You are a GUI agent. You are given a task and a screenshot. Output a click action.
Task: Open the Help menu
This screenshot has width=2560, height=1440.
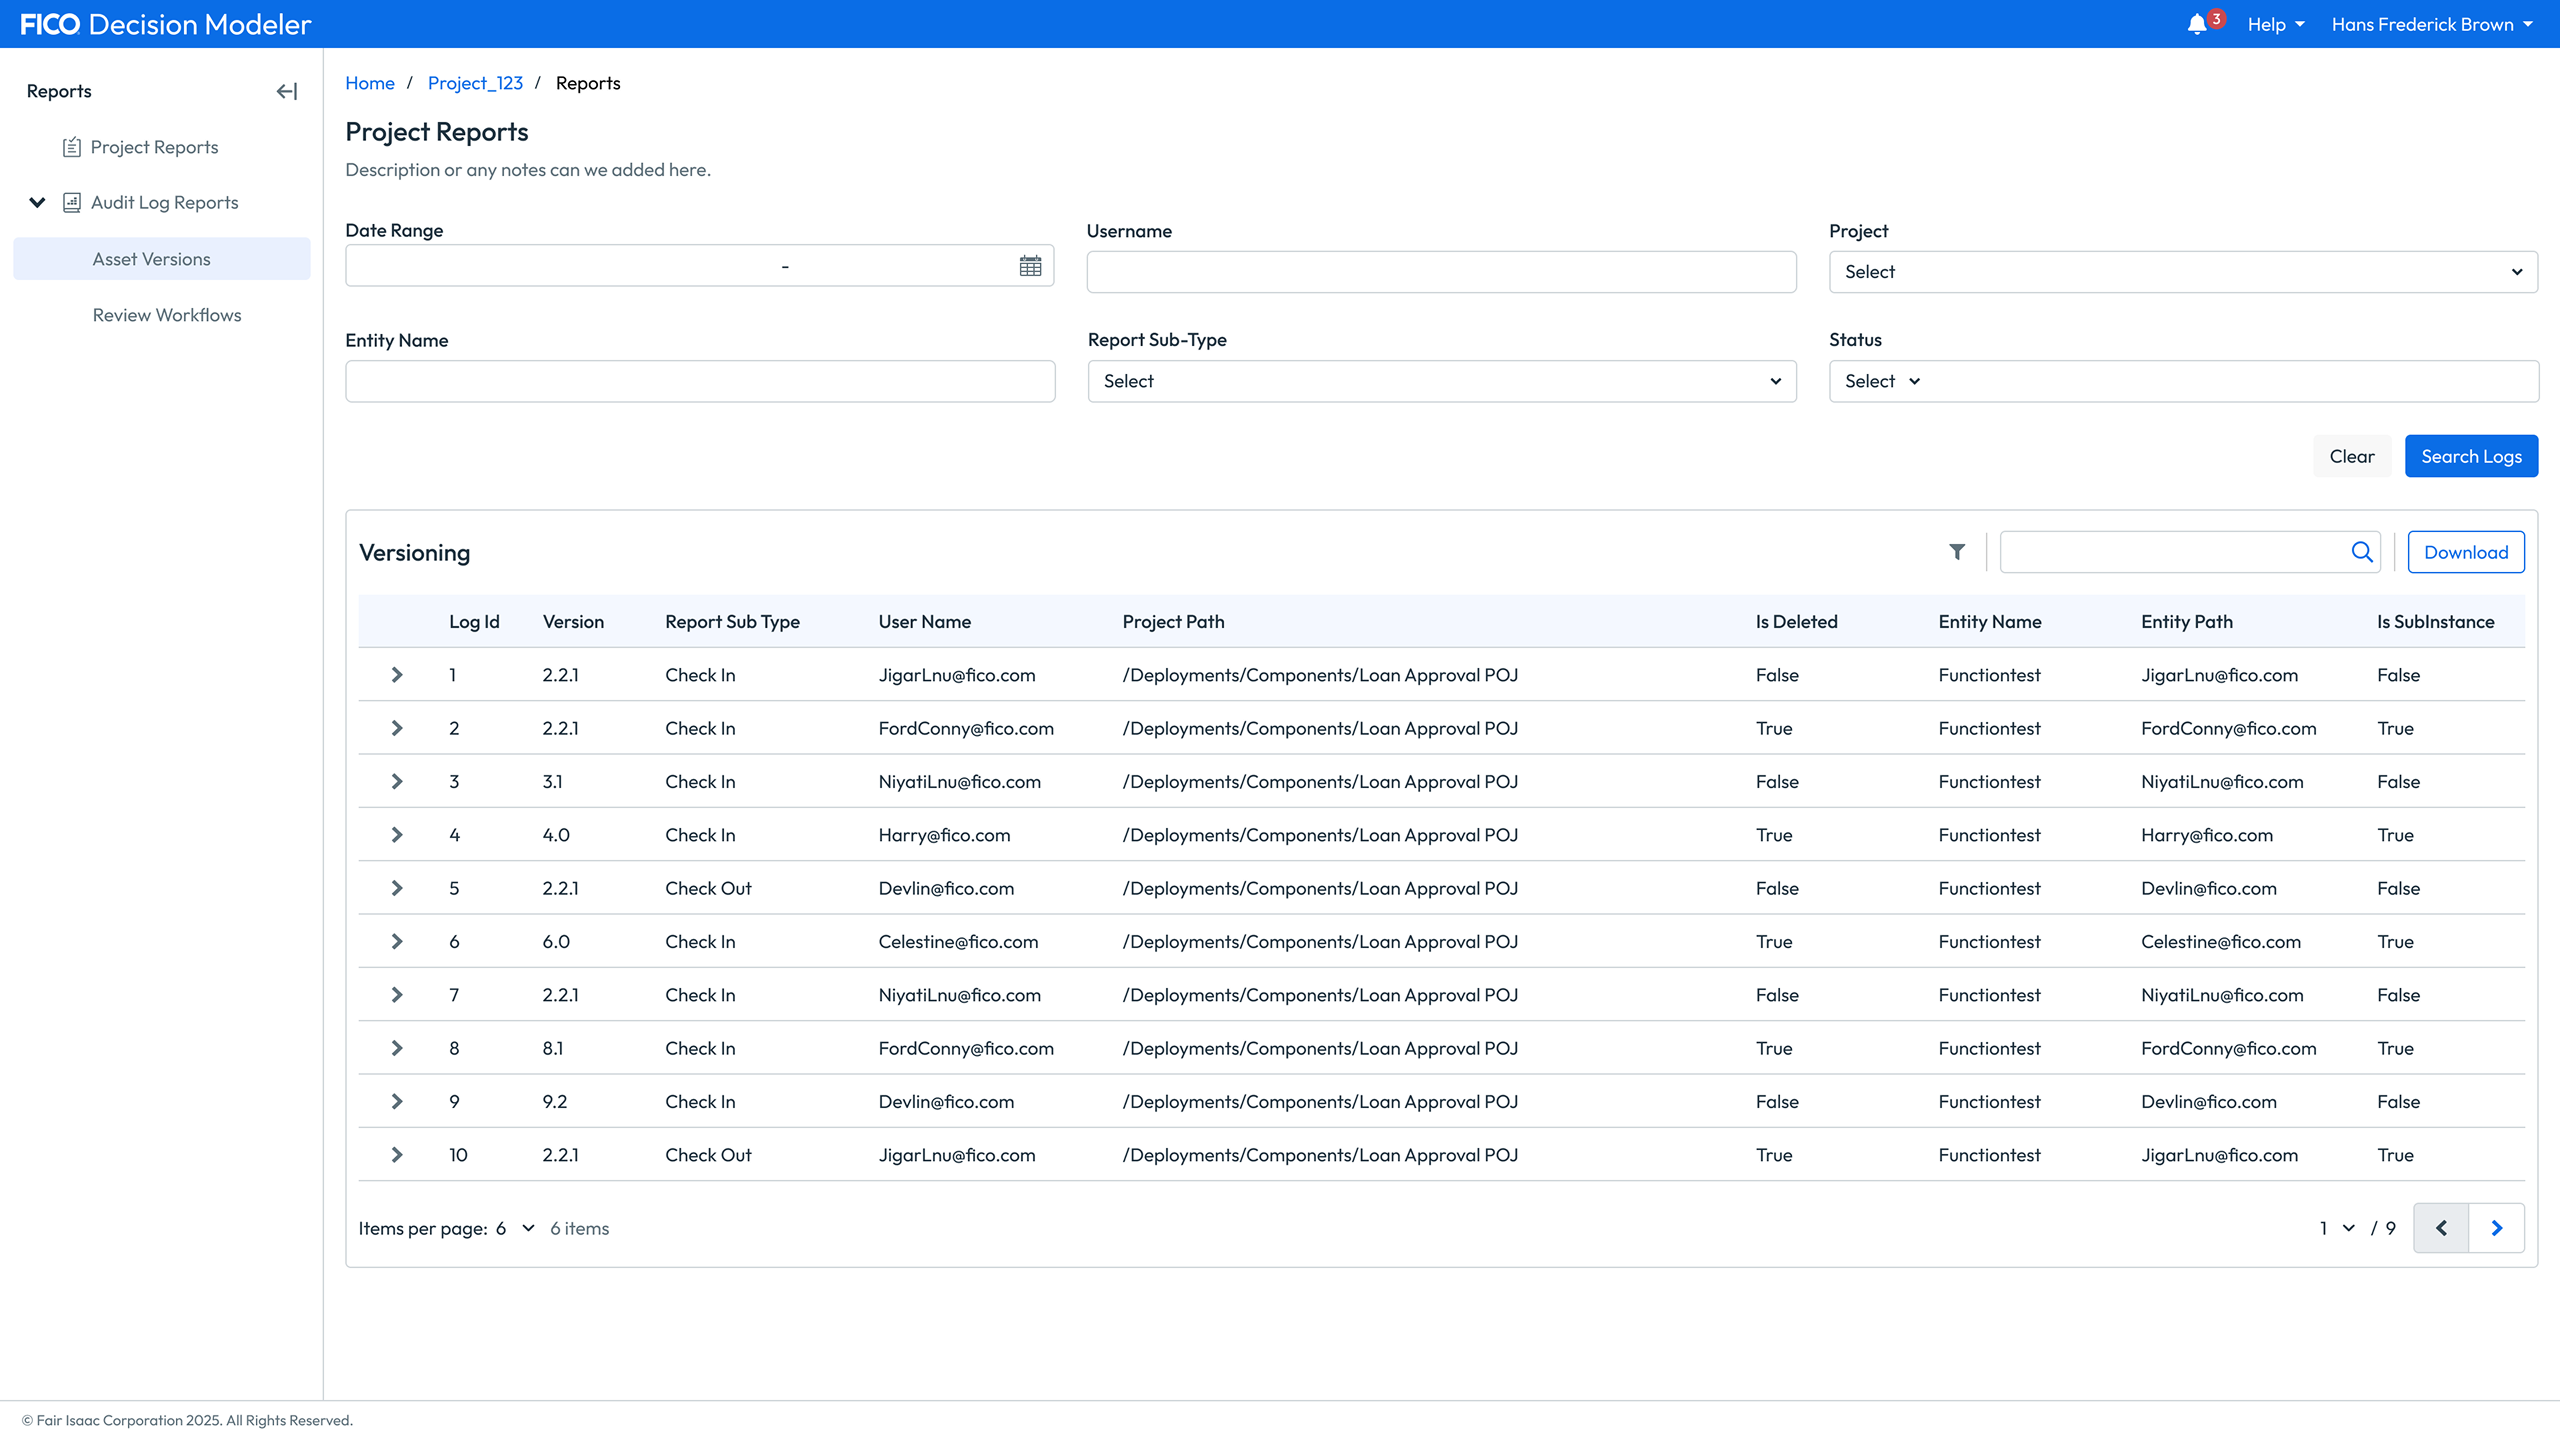coord(2275,25)
